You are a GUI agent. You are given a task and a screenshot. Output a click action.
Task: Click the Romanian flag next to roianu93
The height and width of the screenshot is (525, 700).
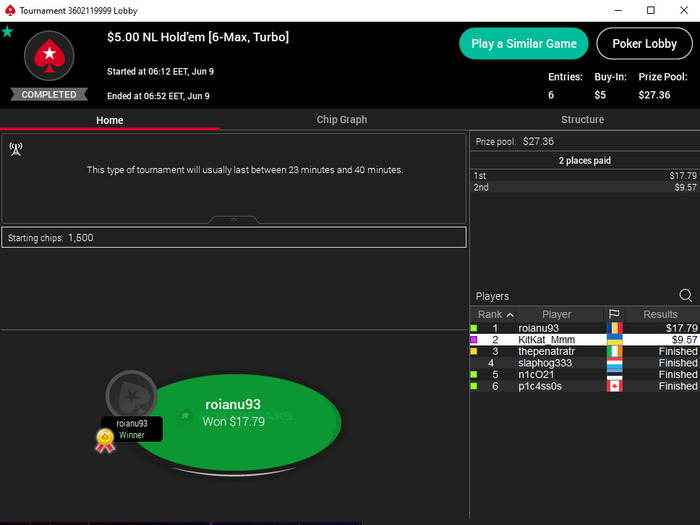pyautogui.click(x=615, y=328)
